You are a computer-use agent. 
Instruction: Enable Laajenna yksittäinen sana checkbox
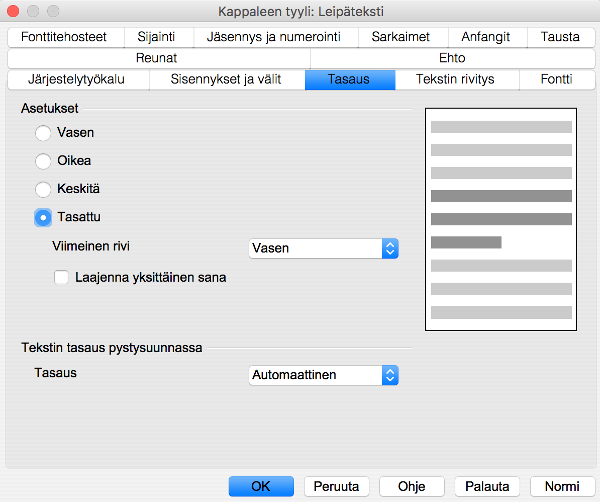(x=61, y=277)
